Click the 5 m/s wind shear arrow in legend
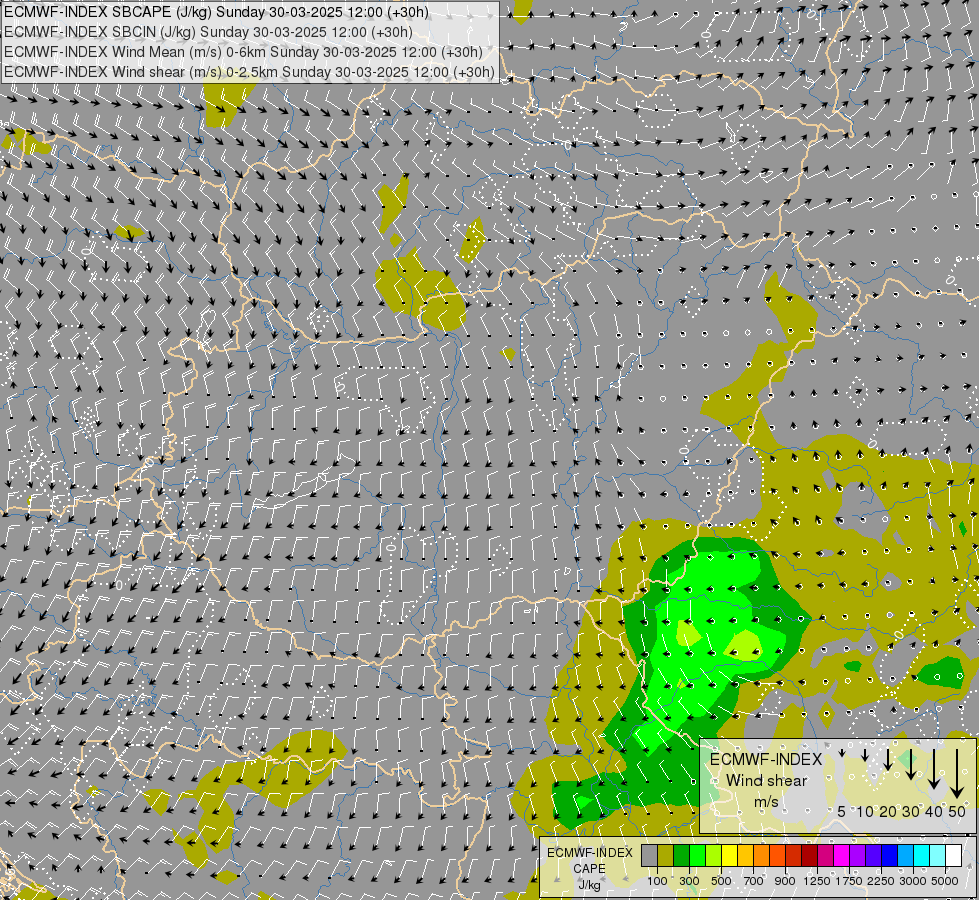 [842, 753]
